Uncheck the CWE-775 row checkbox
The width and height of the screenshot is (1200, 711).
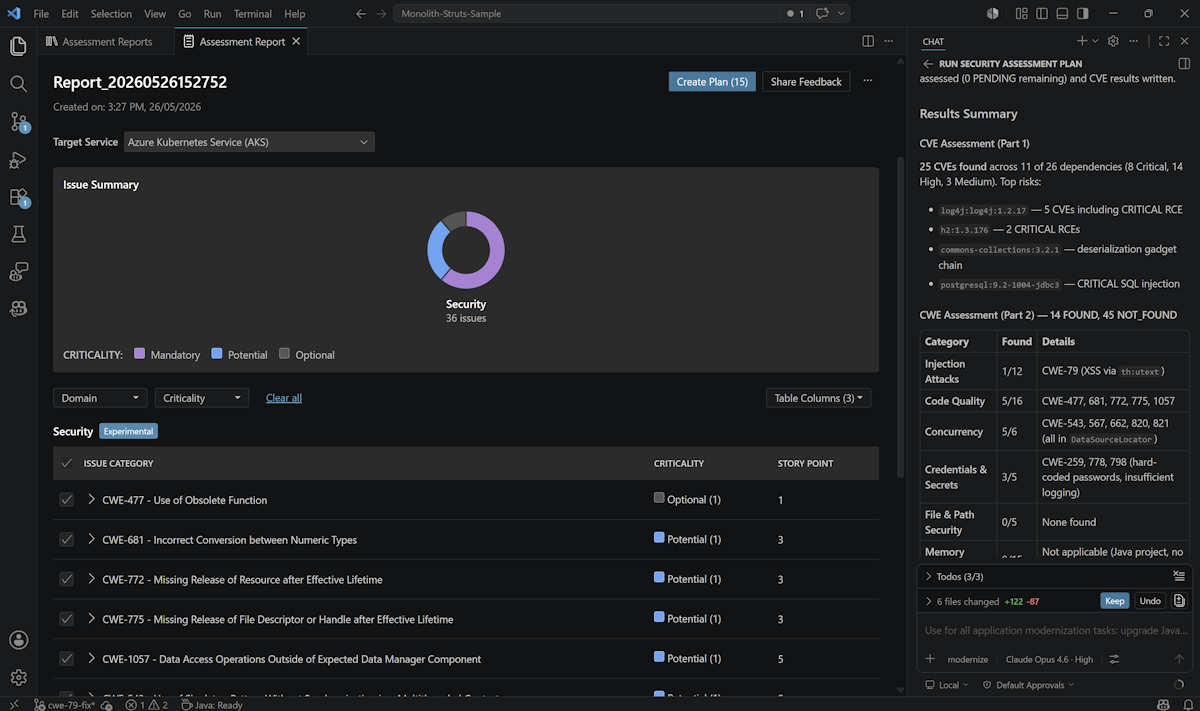(x=67, y=619)
